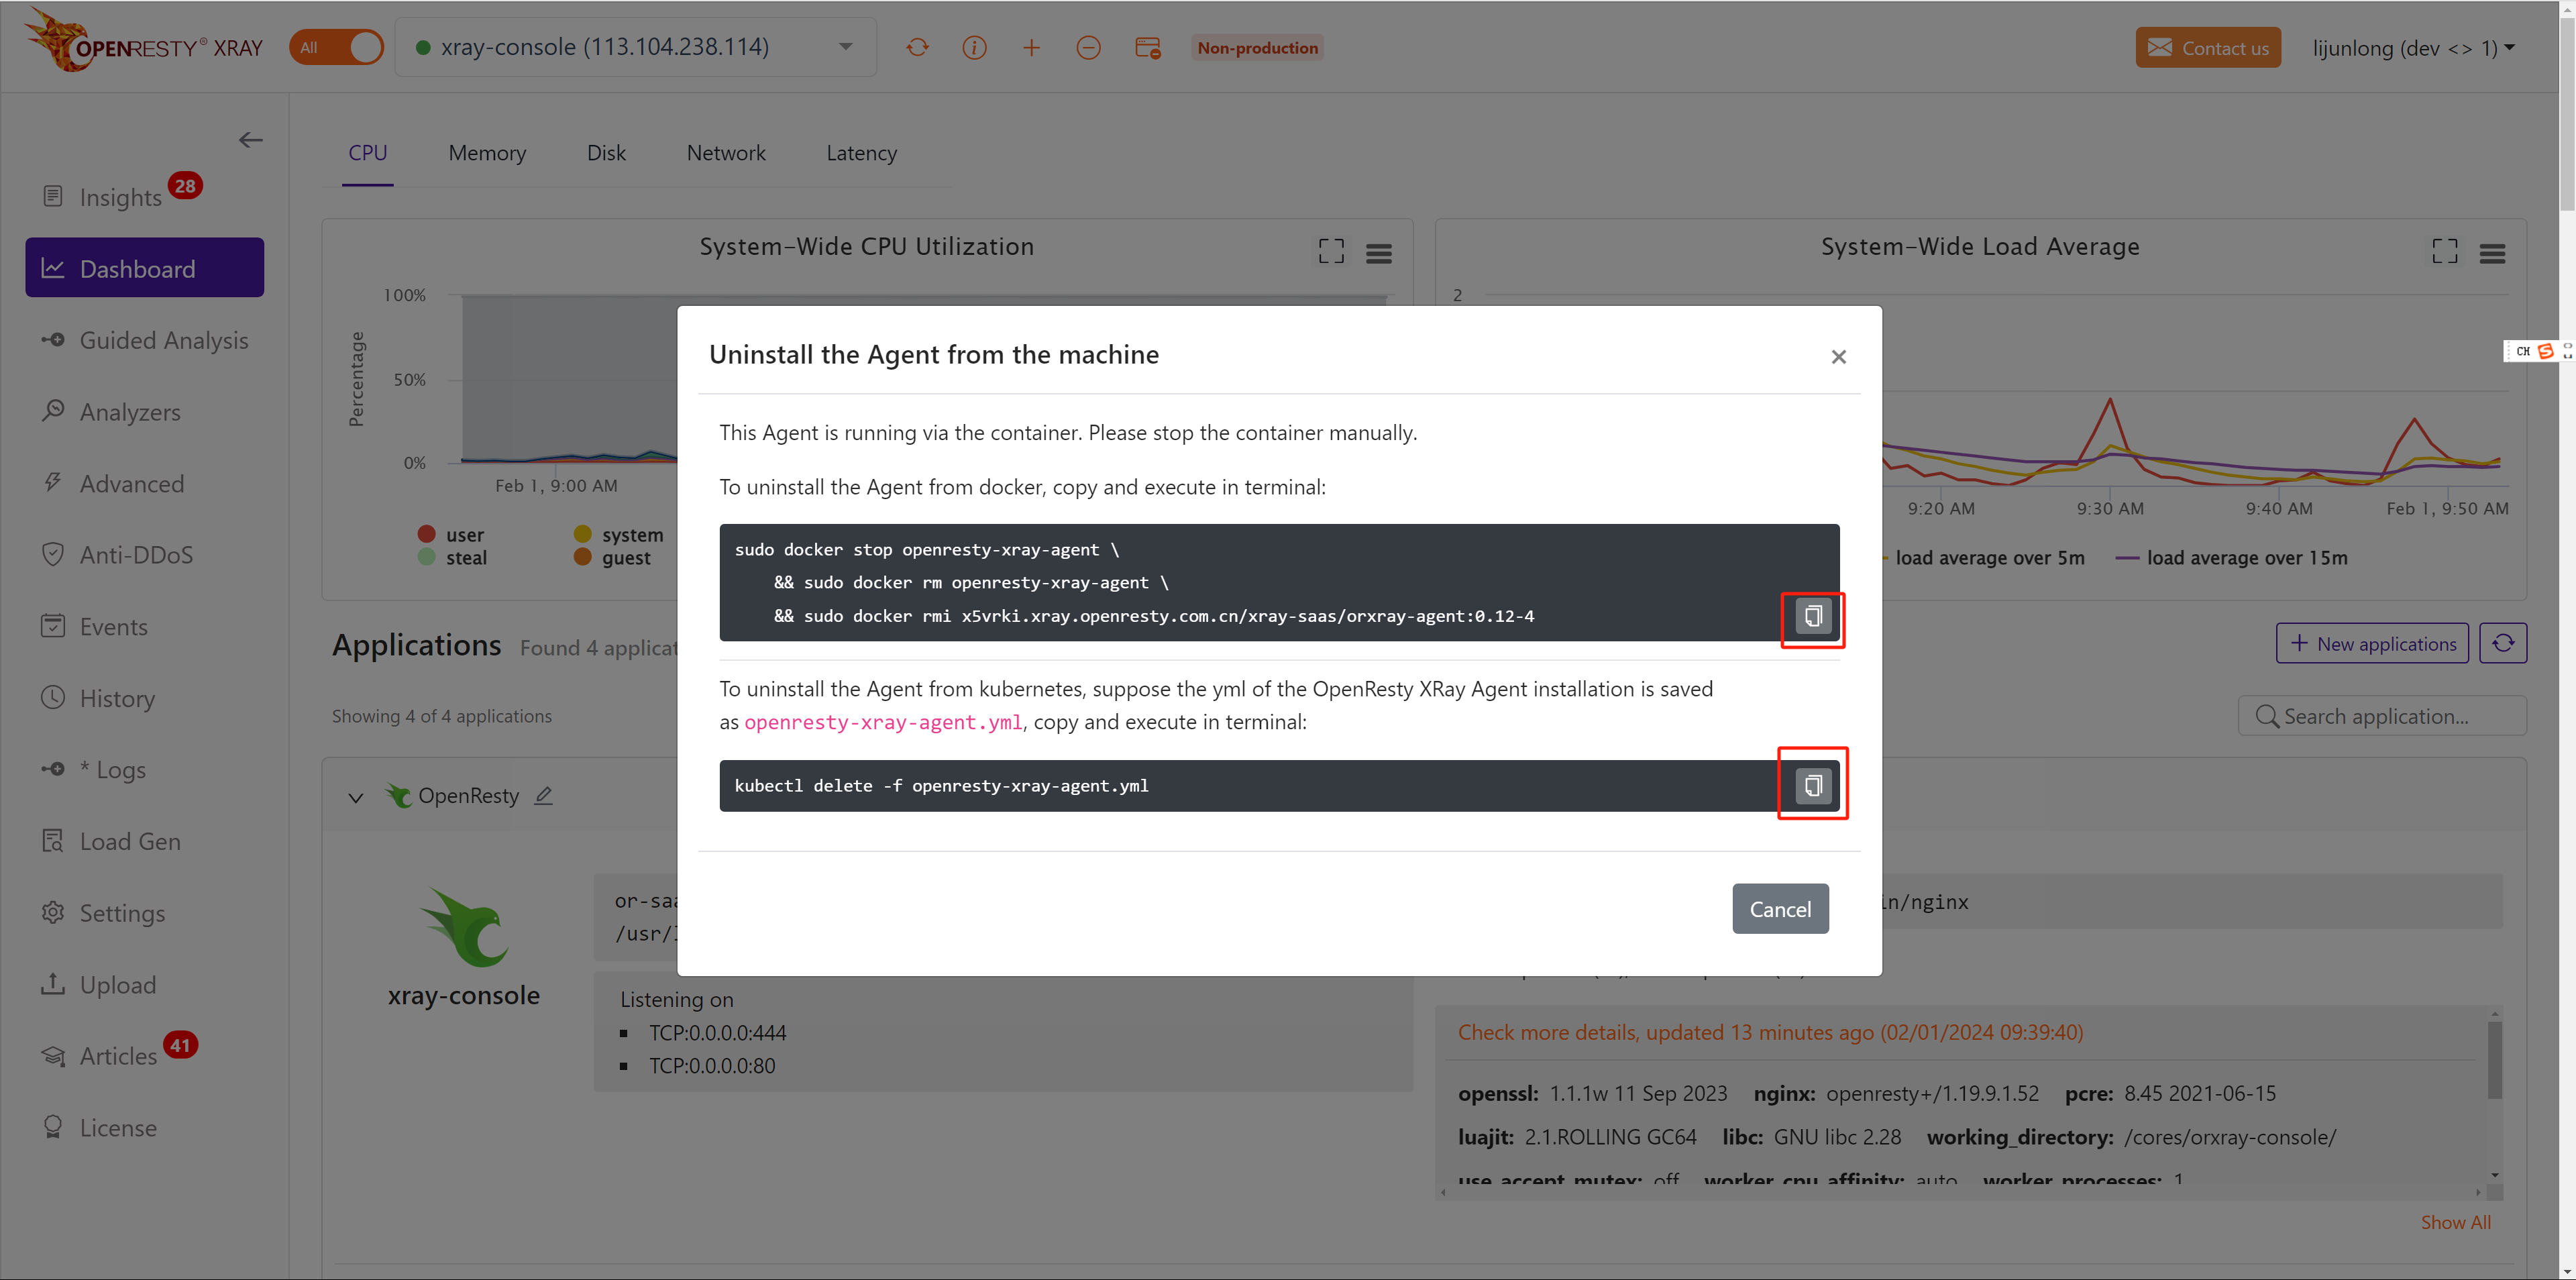Expand Load Average chart to fullscreen

[2445, 251]
